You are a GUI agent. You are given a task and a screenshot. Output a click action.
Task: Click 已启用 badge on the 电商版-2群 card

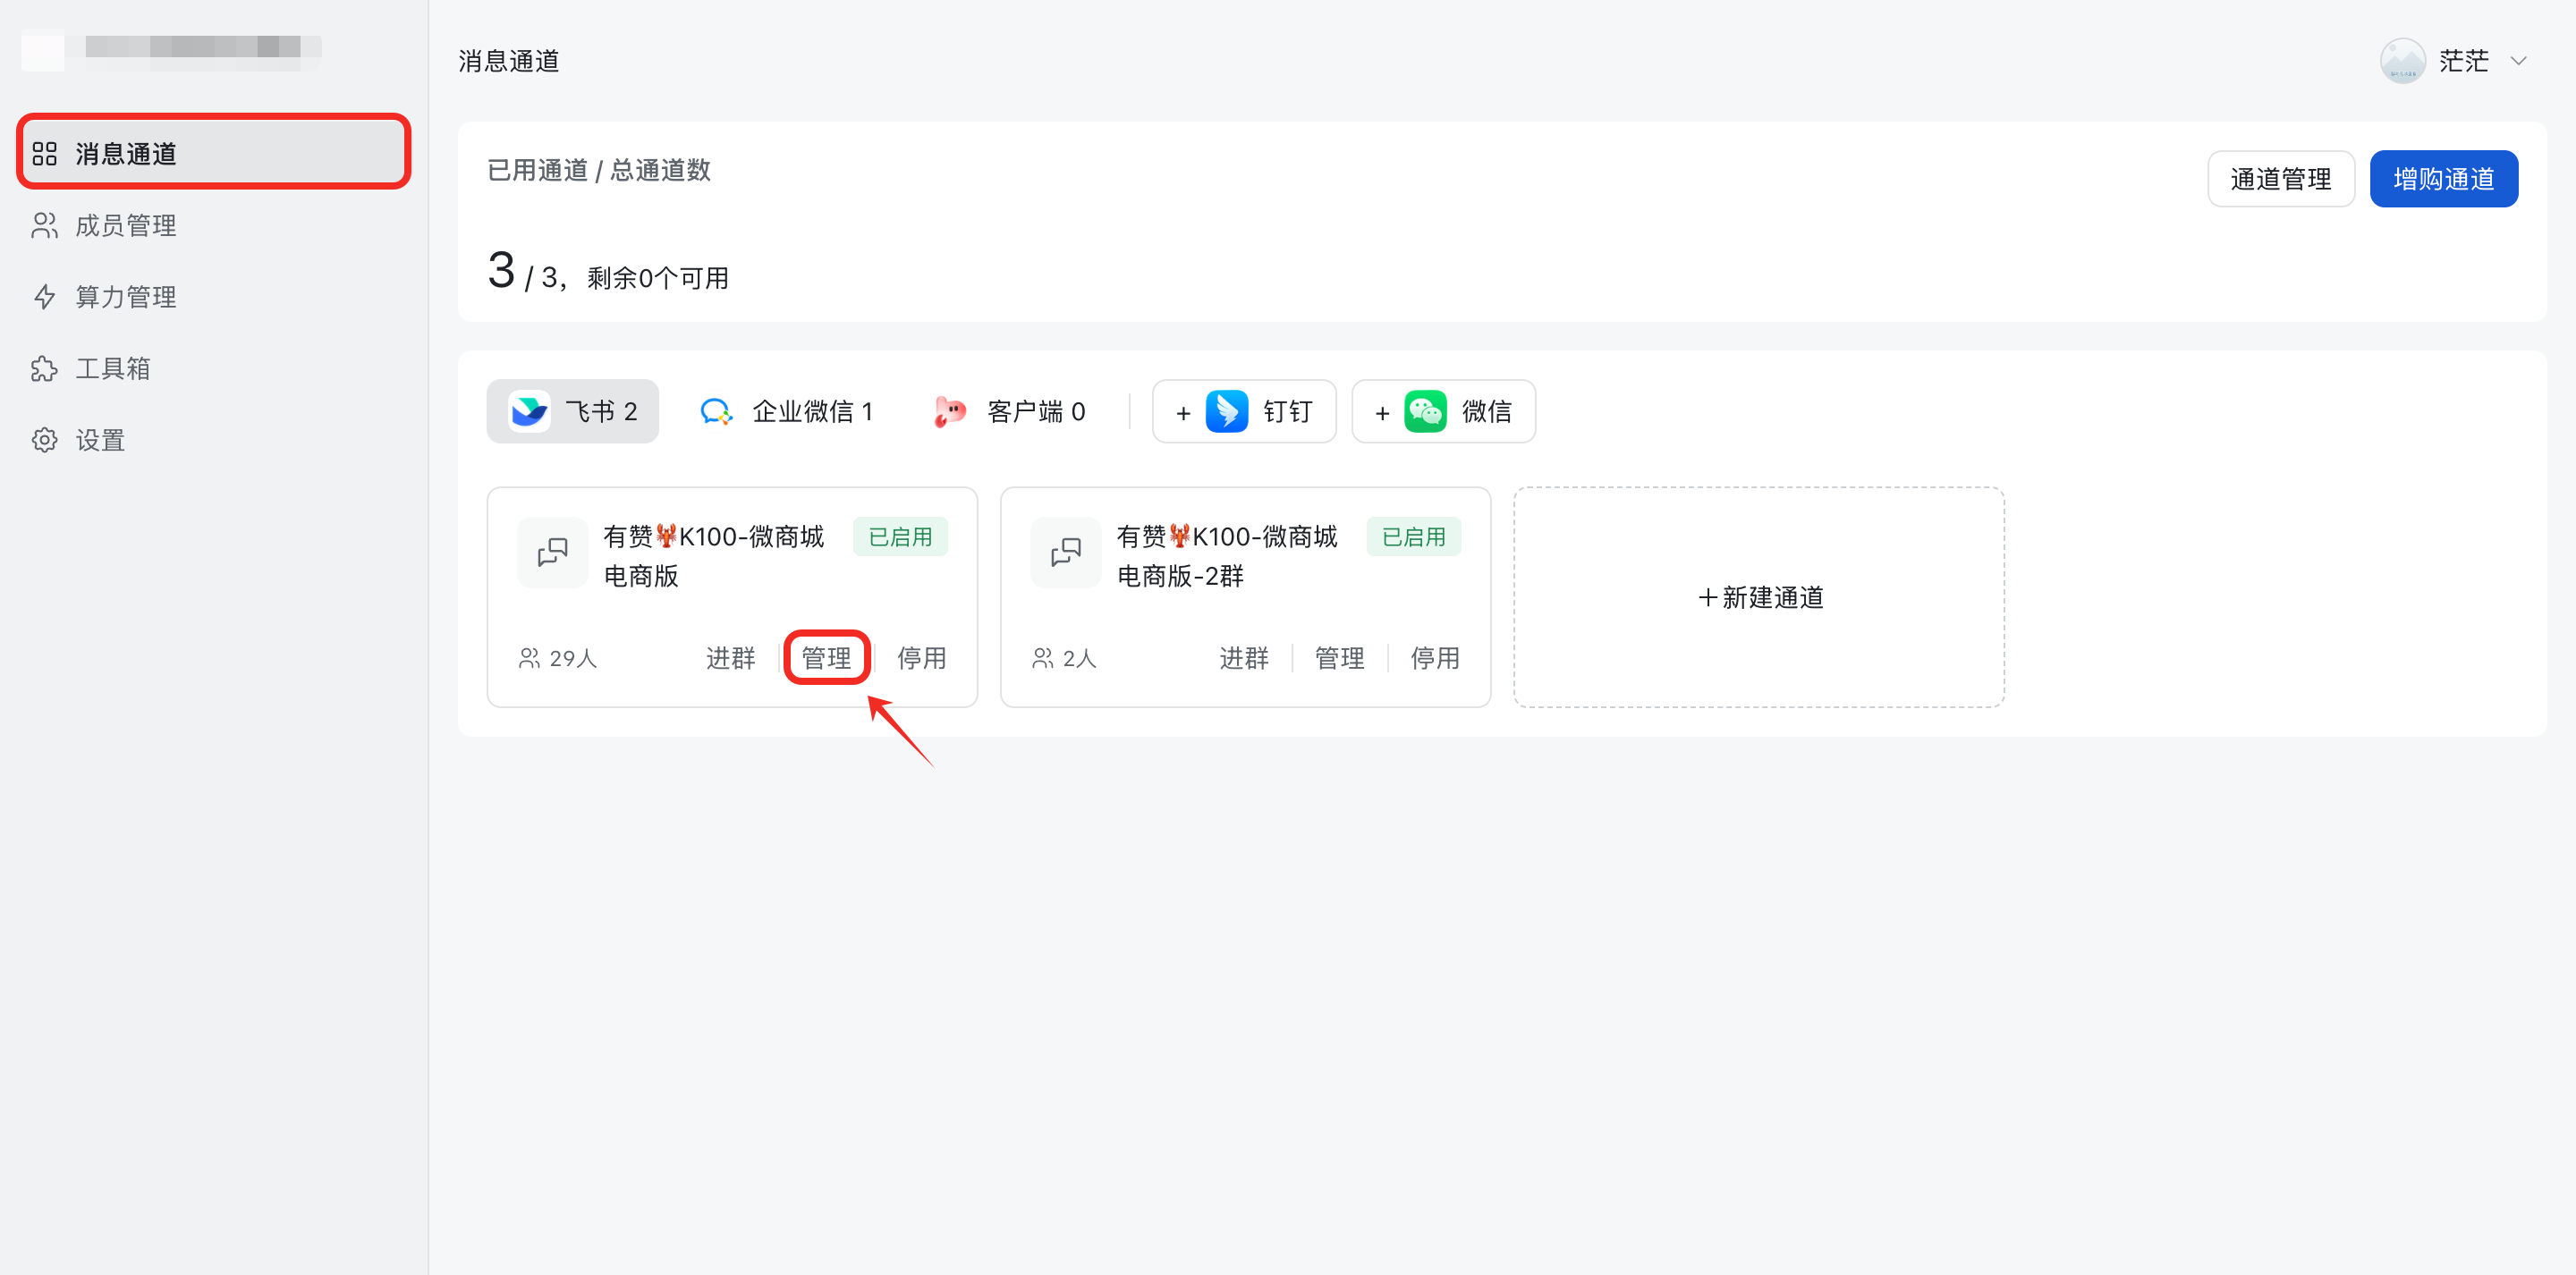click(1413, 537)
